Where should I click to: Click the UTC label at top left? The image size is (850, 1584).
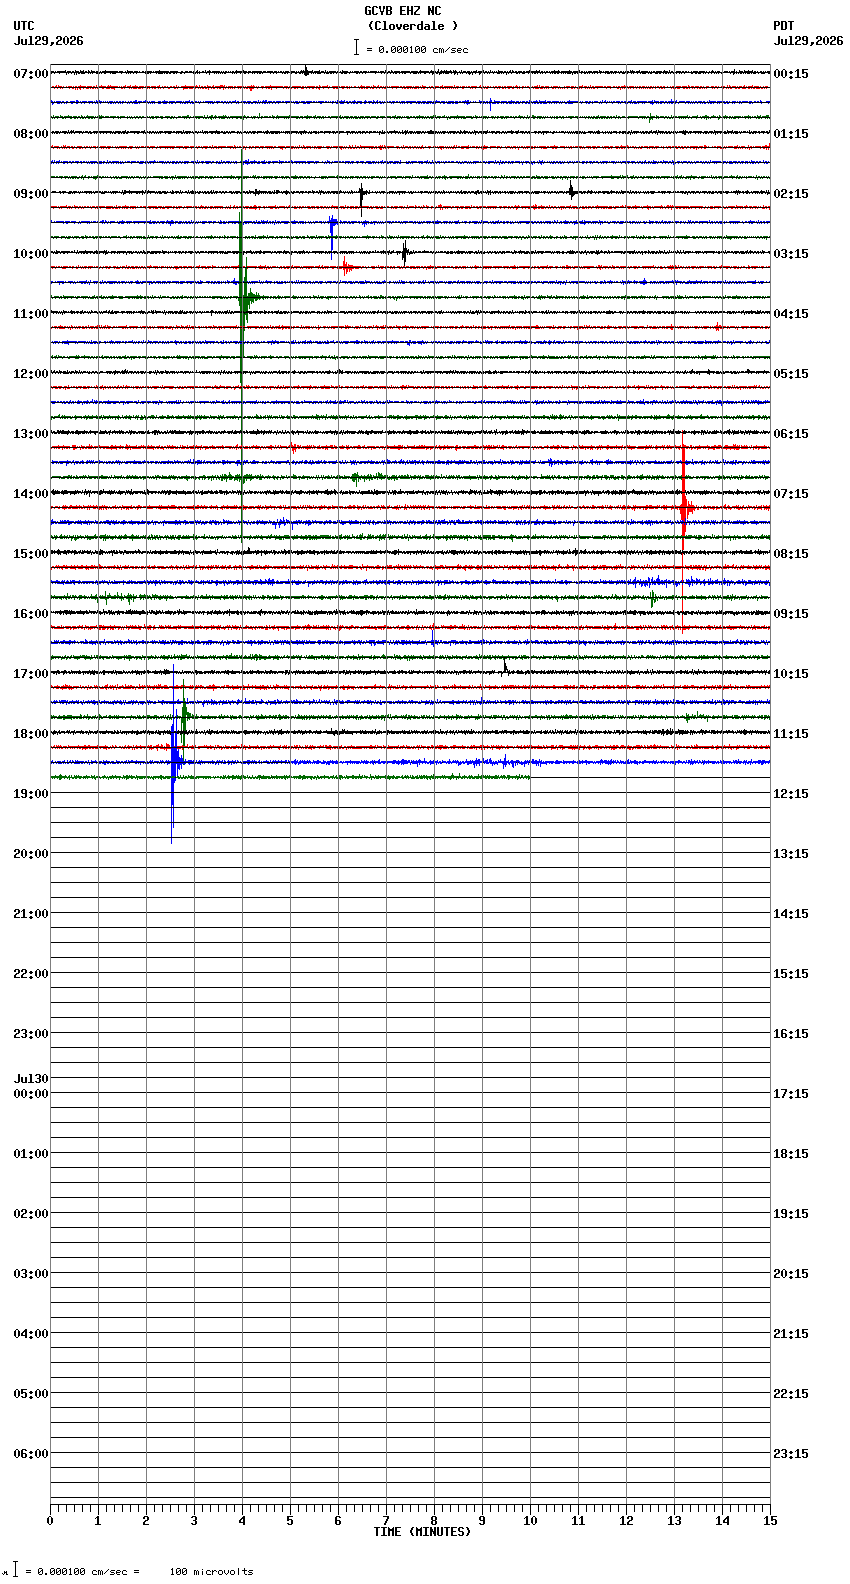point(24,26)
